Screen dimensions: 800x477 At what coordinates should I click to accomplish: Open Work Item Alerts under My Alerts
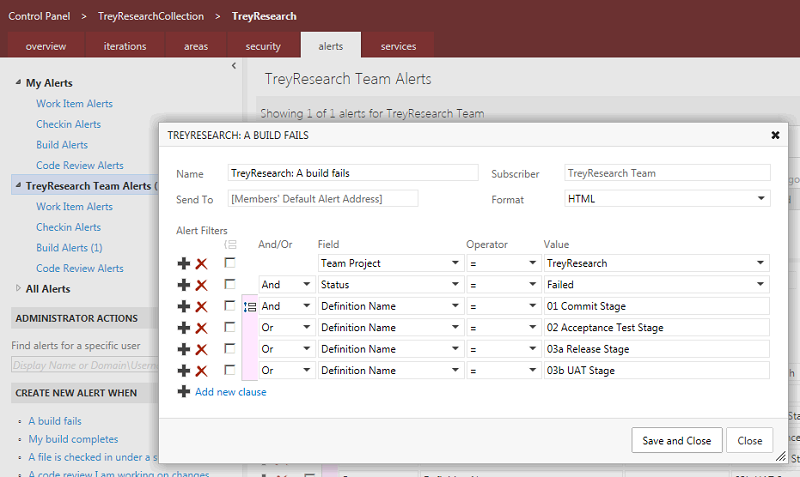(74, 104)
